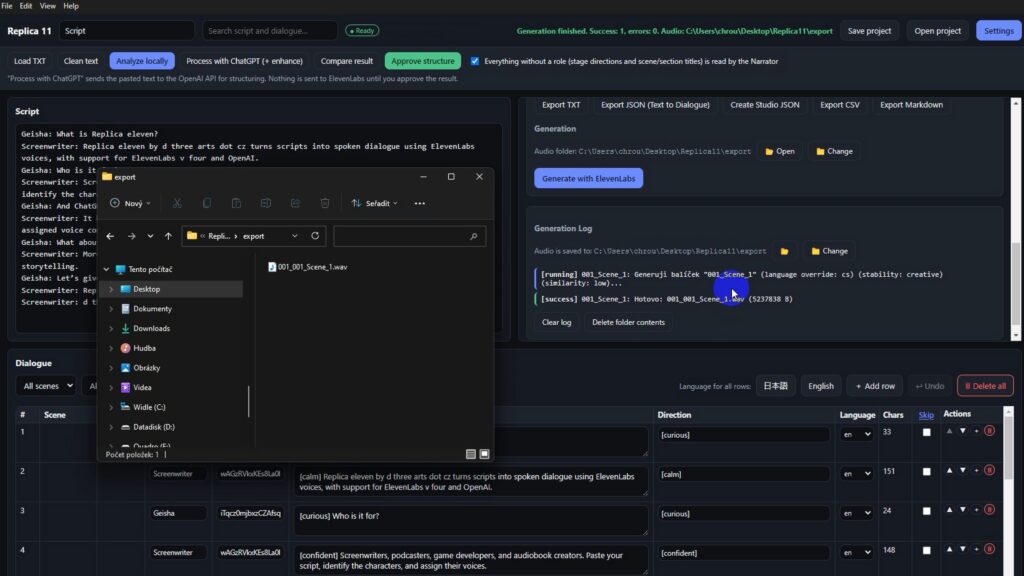Delete row 4 with the red circle icon
Viewport: 1024px width, 576px height.
(x=989, y=549)
